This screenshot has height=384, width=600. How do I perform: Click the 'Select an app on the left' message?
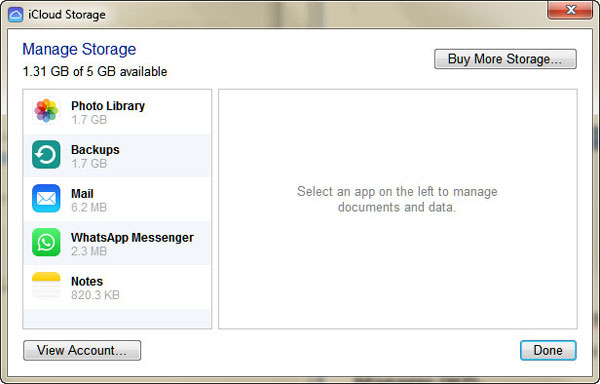pos(397,199)
